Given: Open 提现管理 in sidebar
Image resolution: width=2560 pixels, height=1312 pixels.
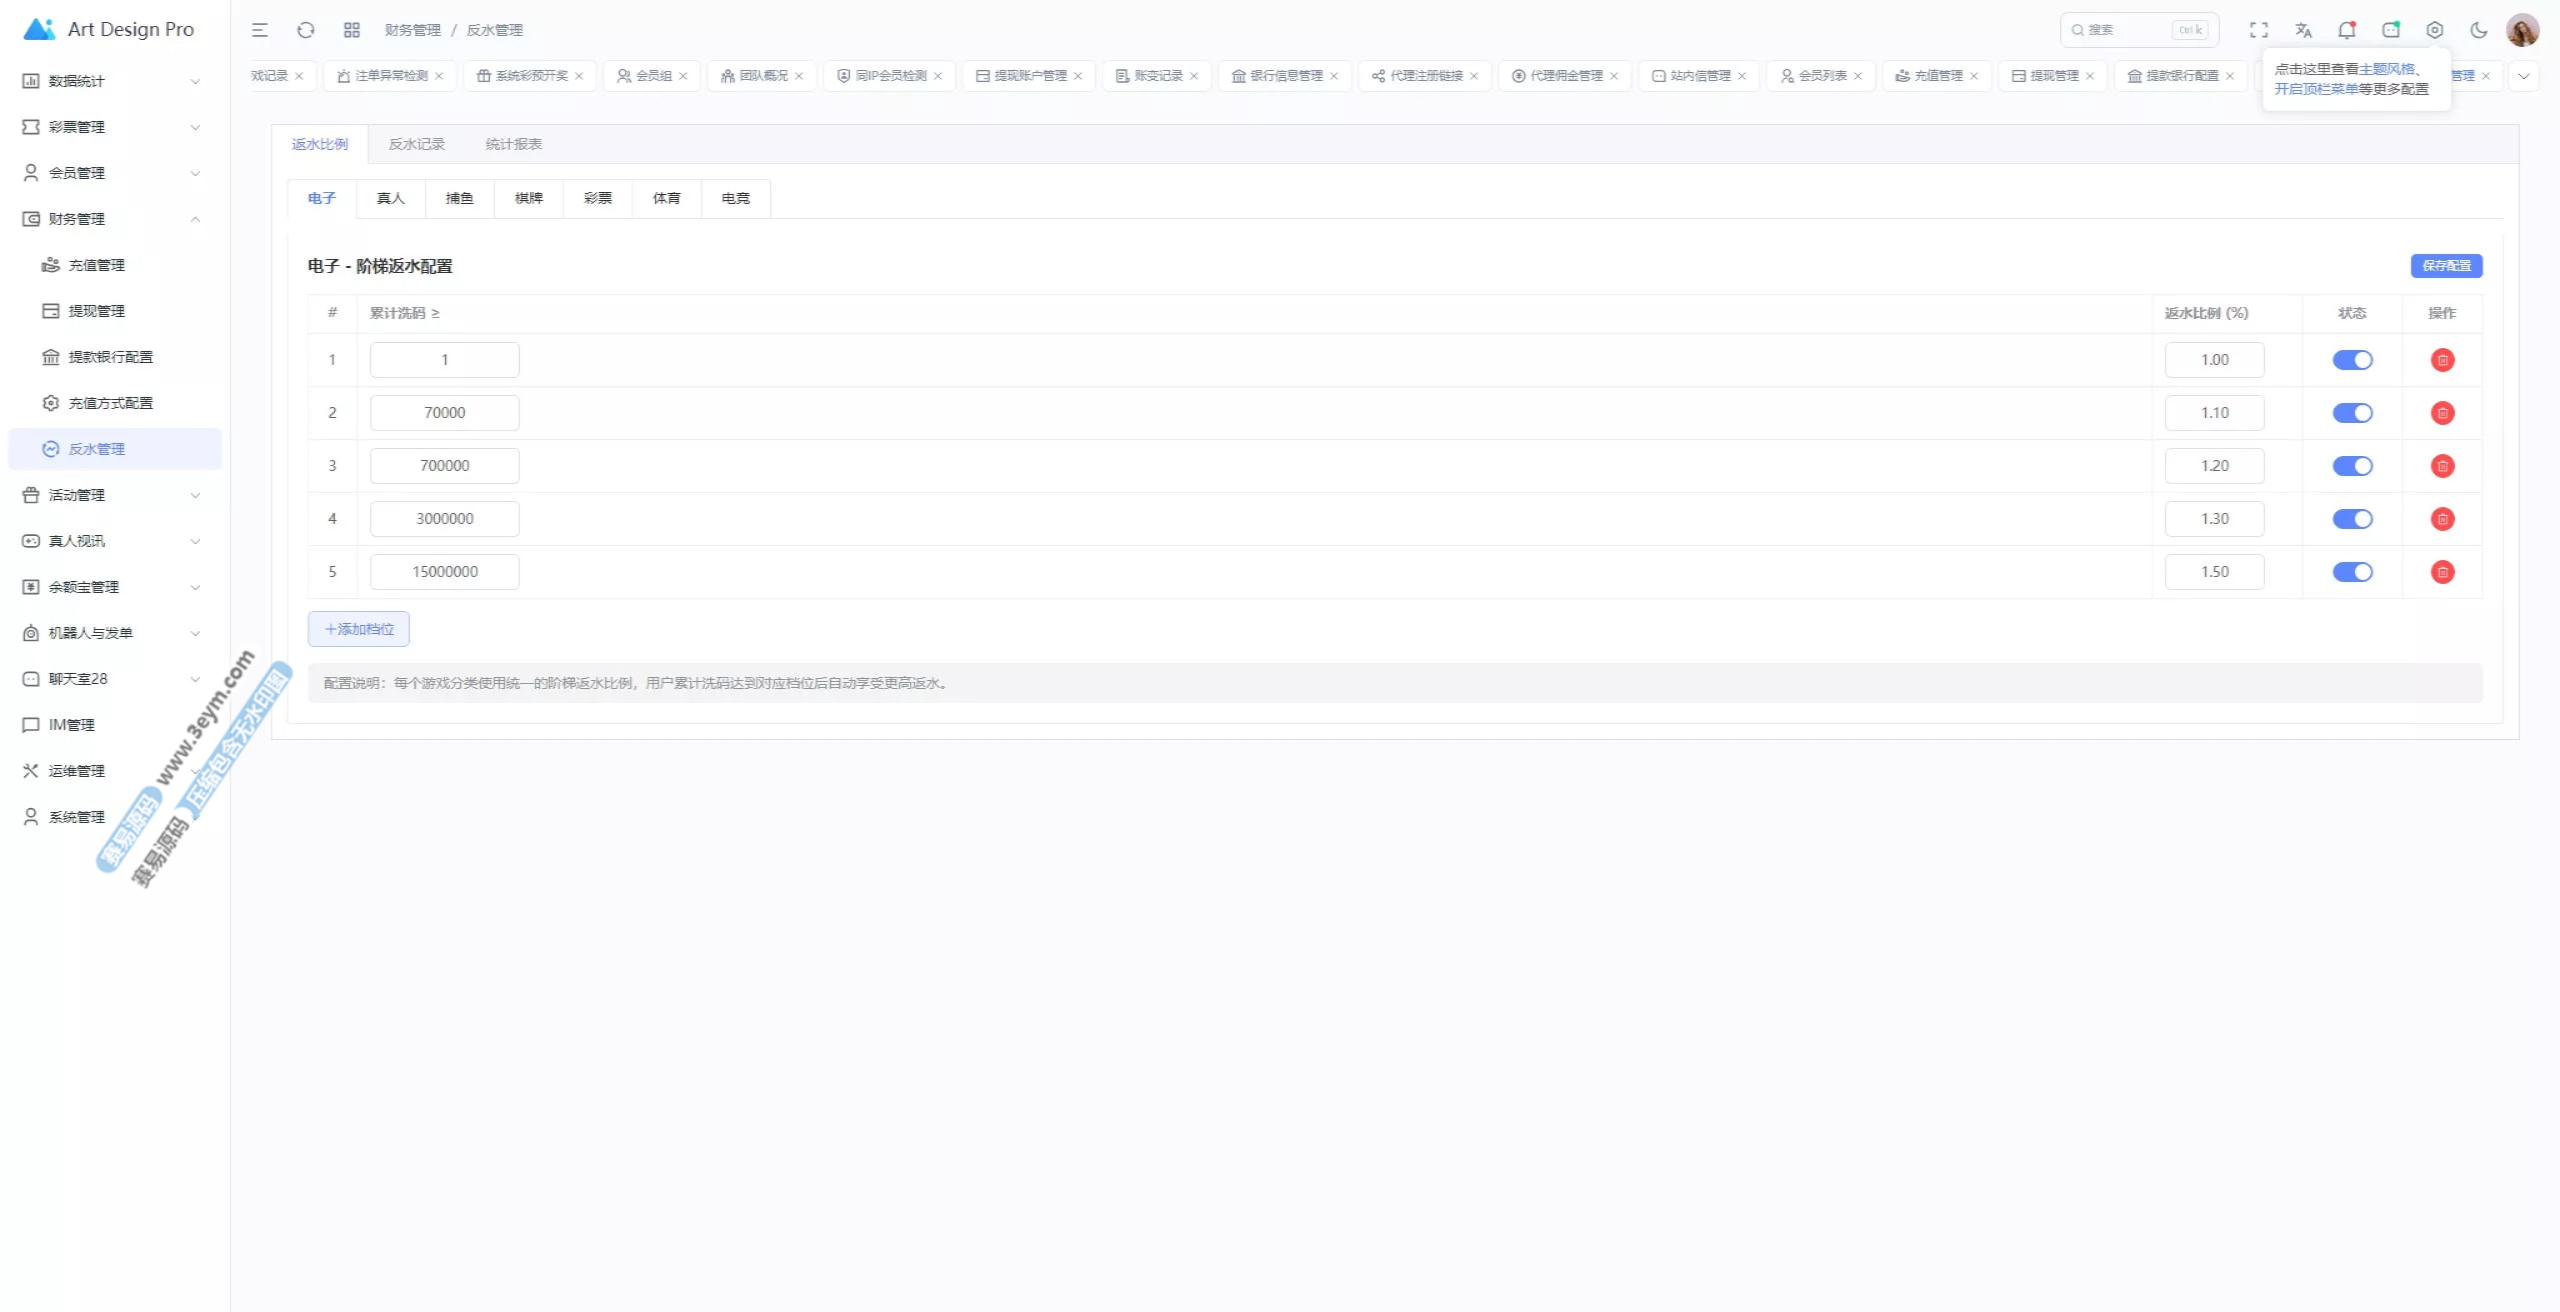Looking at the screenshot, I should tap(96, 311).
